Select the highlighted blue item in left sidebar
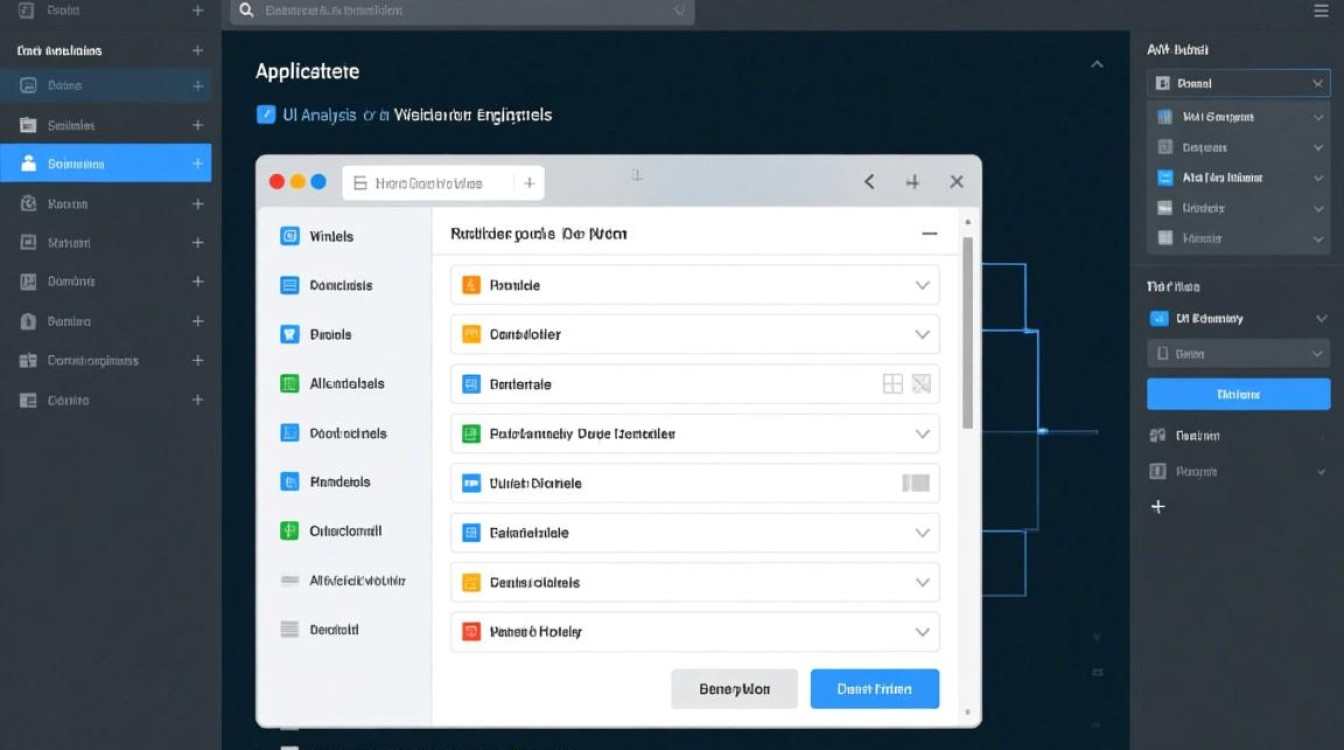 (105, 164)
